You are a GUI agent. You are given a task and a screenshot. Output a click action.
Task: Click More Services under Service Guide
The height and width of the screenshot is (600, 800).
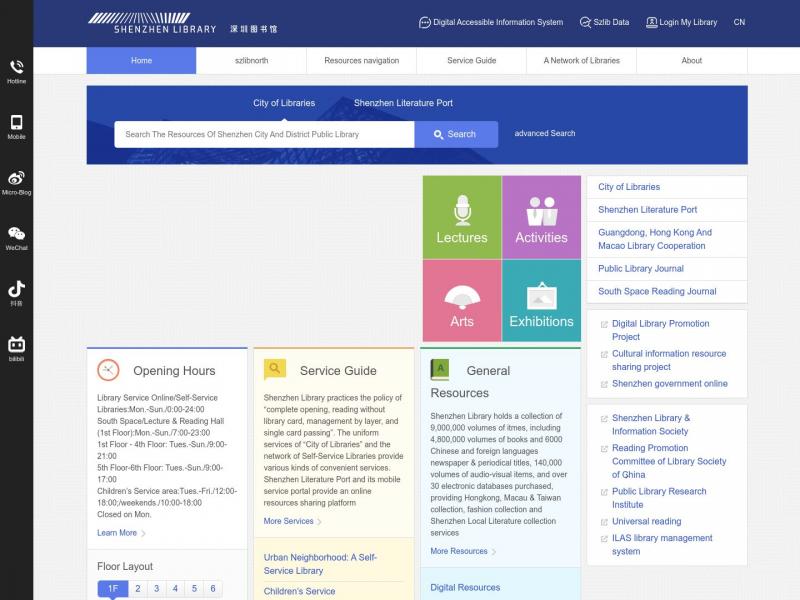pyautogui.click(x=288, y=521)
